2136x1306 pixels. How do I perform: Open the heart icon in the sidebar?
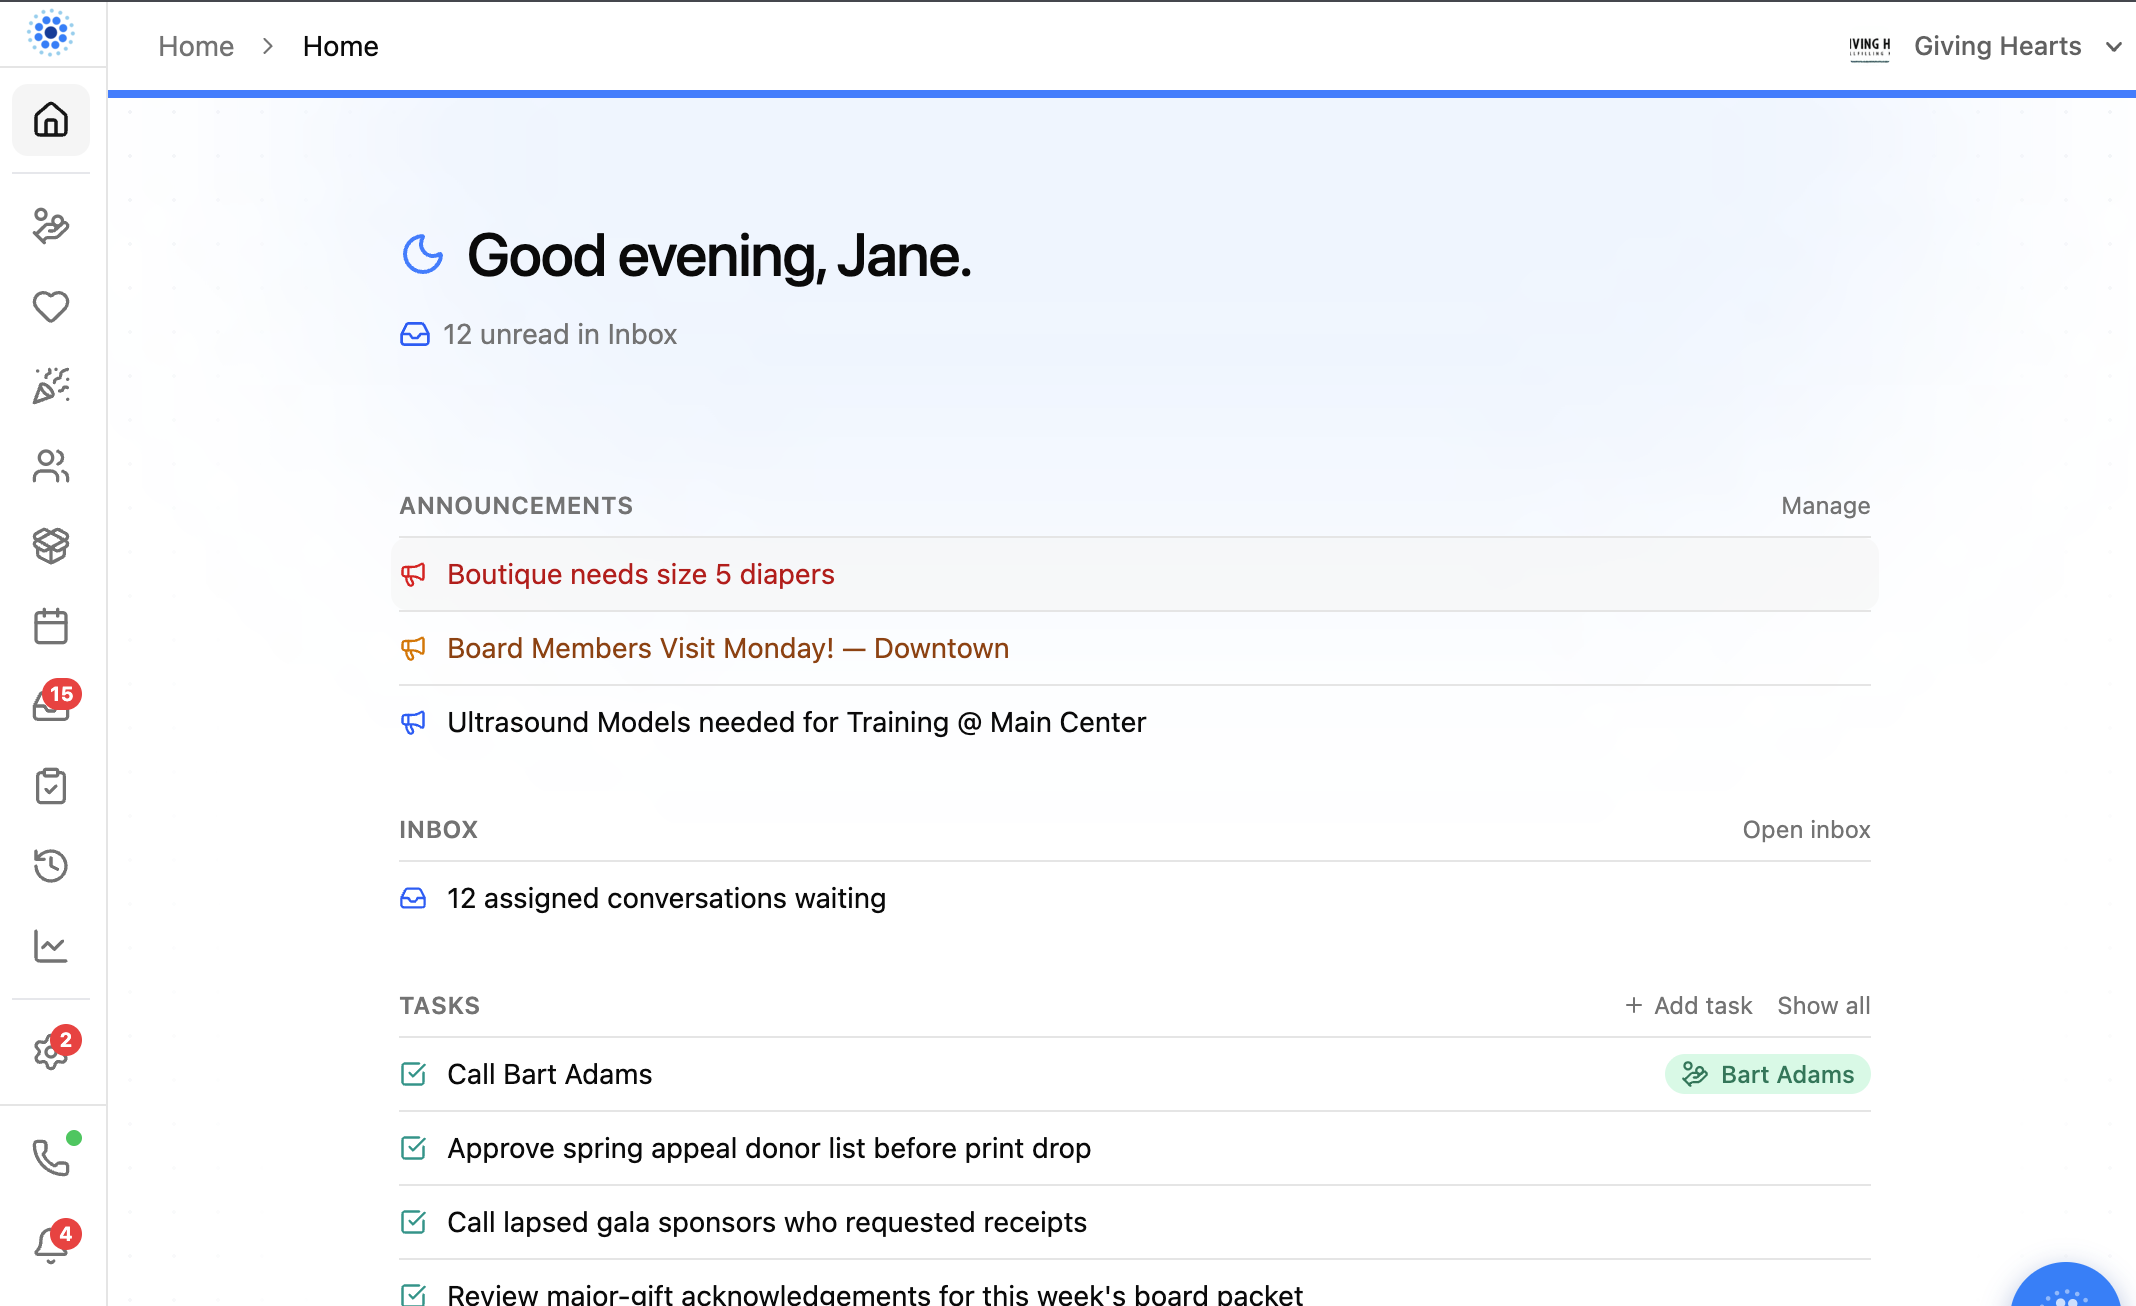pyautogui.click(x=51, y=306)
